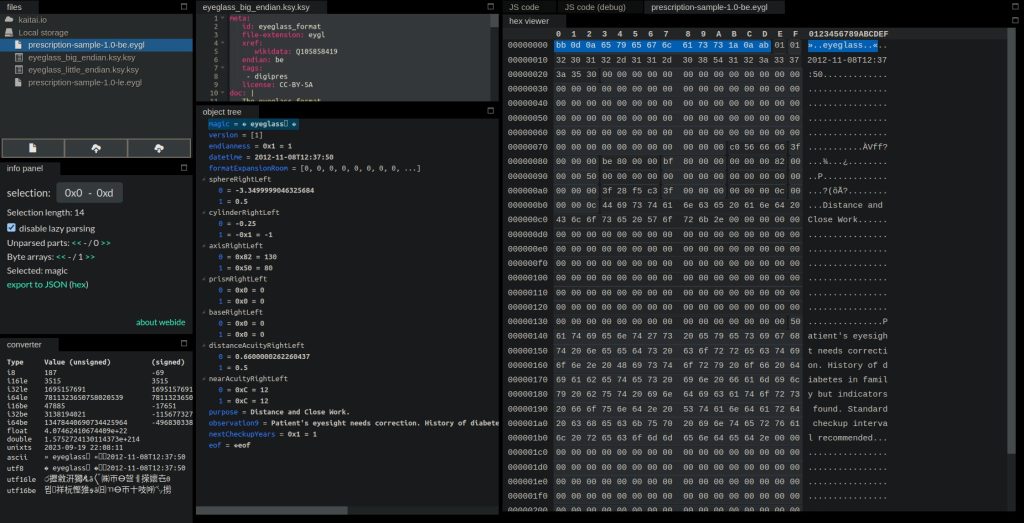Click the eyeglass_big_endian.ksy.ksy file icon
This screenshot has width=1024, height=523.
point(18,57)
